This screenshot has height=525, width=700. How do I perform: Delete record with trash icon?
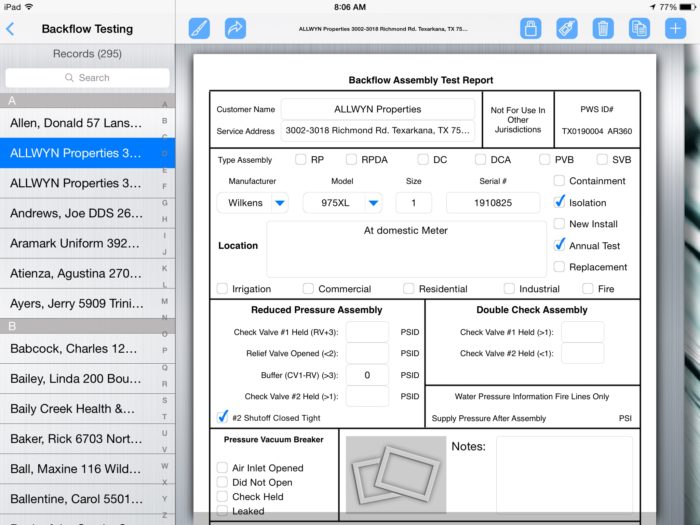click(x=603, y=29)
